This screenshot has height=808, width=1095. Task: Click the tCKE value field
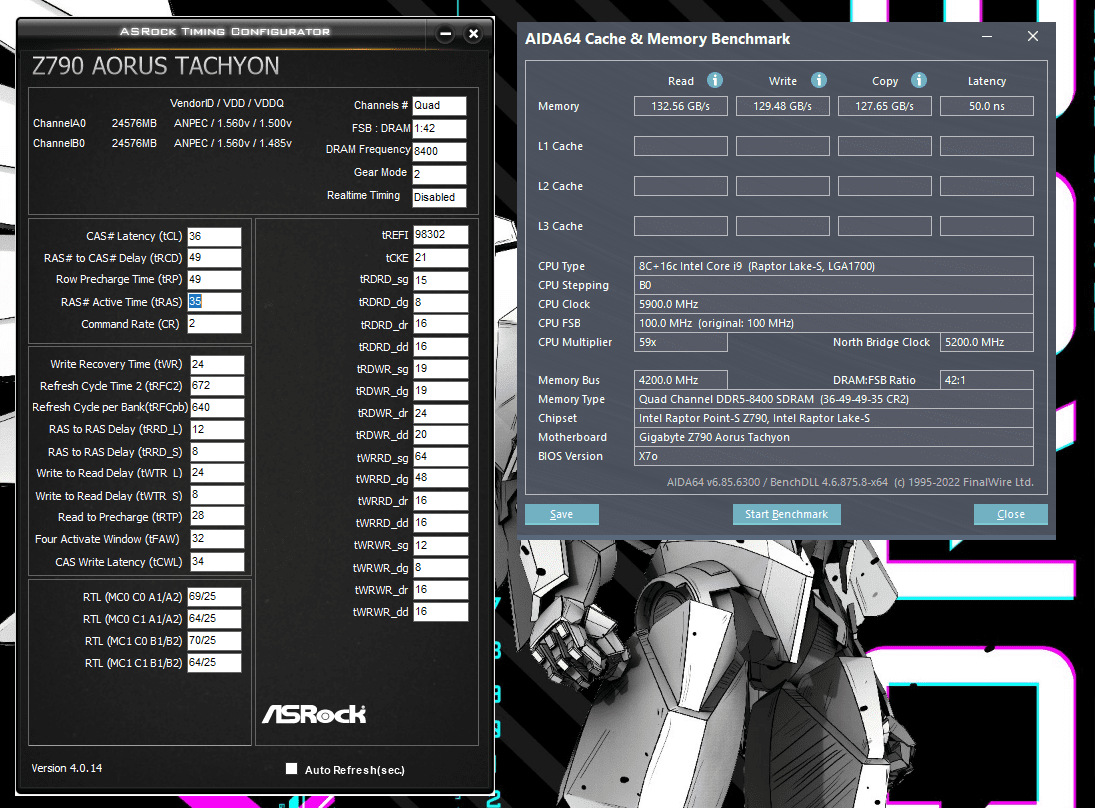click(x=441, y=258)
